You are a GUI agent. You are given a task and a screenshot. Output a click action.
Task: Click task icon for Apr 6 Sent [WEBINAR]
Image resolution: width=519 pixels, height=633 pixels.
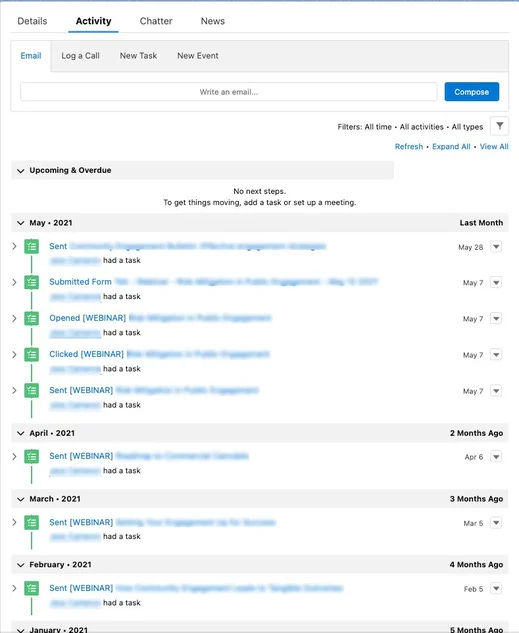point(31,457)
